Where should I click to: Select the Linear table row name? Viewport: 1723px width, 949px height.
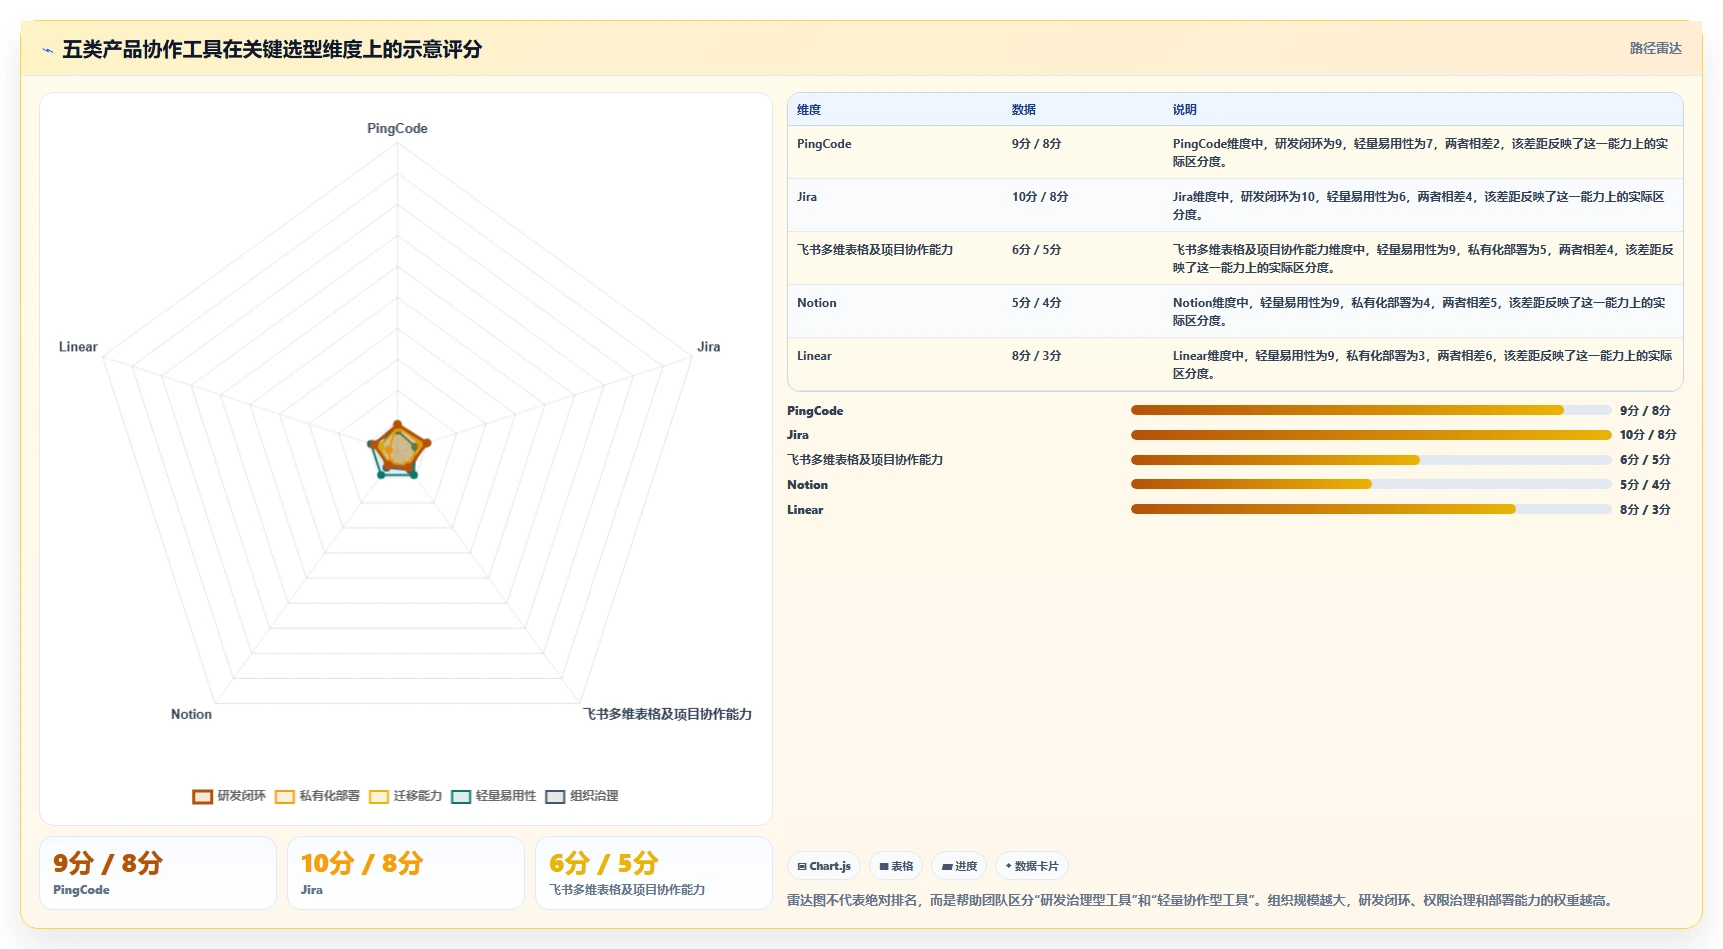(x=814, y=356)
